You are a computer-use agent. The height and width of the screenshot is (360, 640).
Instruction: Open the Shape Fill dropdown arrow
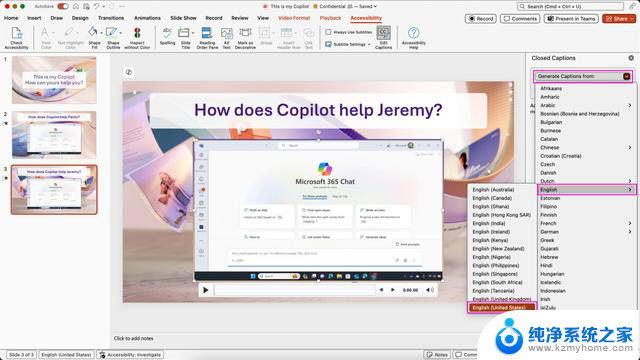point(101,33)
